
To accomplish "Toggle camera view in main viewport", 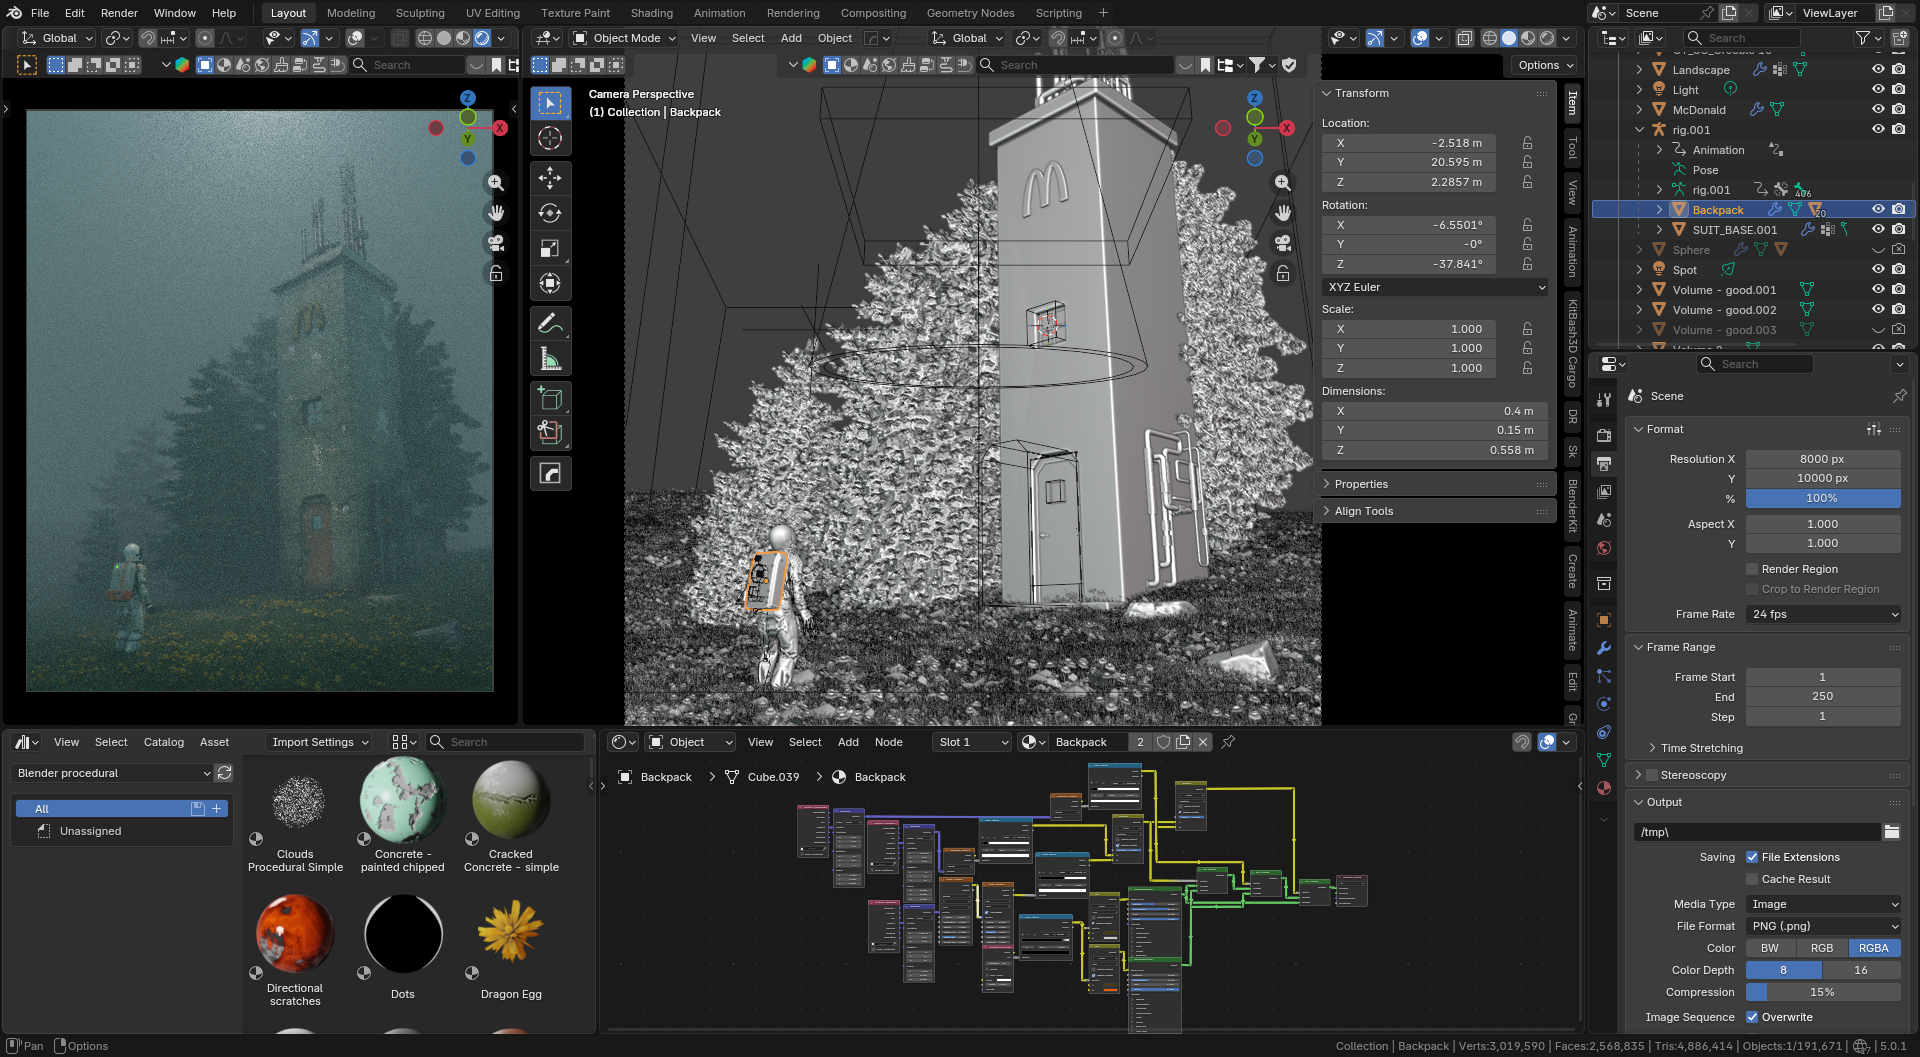I will pos(1283,243).
